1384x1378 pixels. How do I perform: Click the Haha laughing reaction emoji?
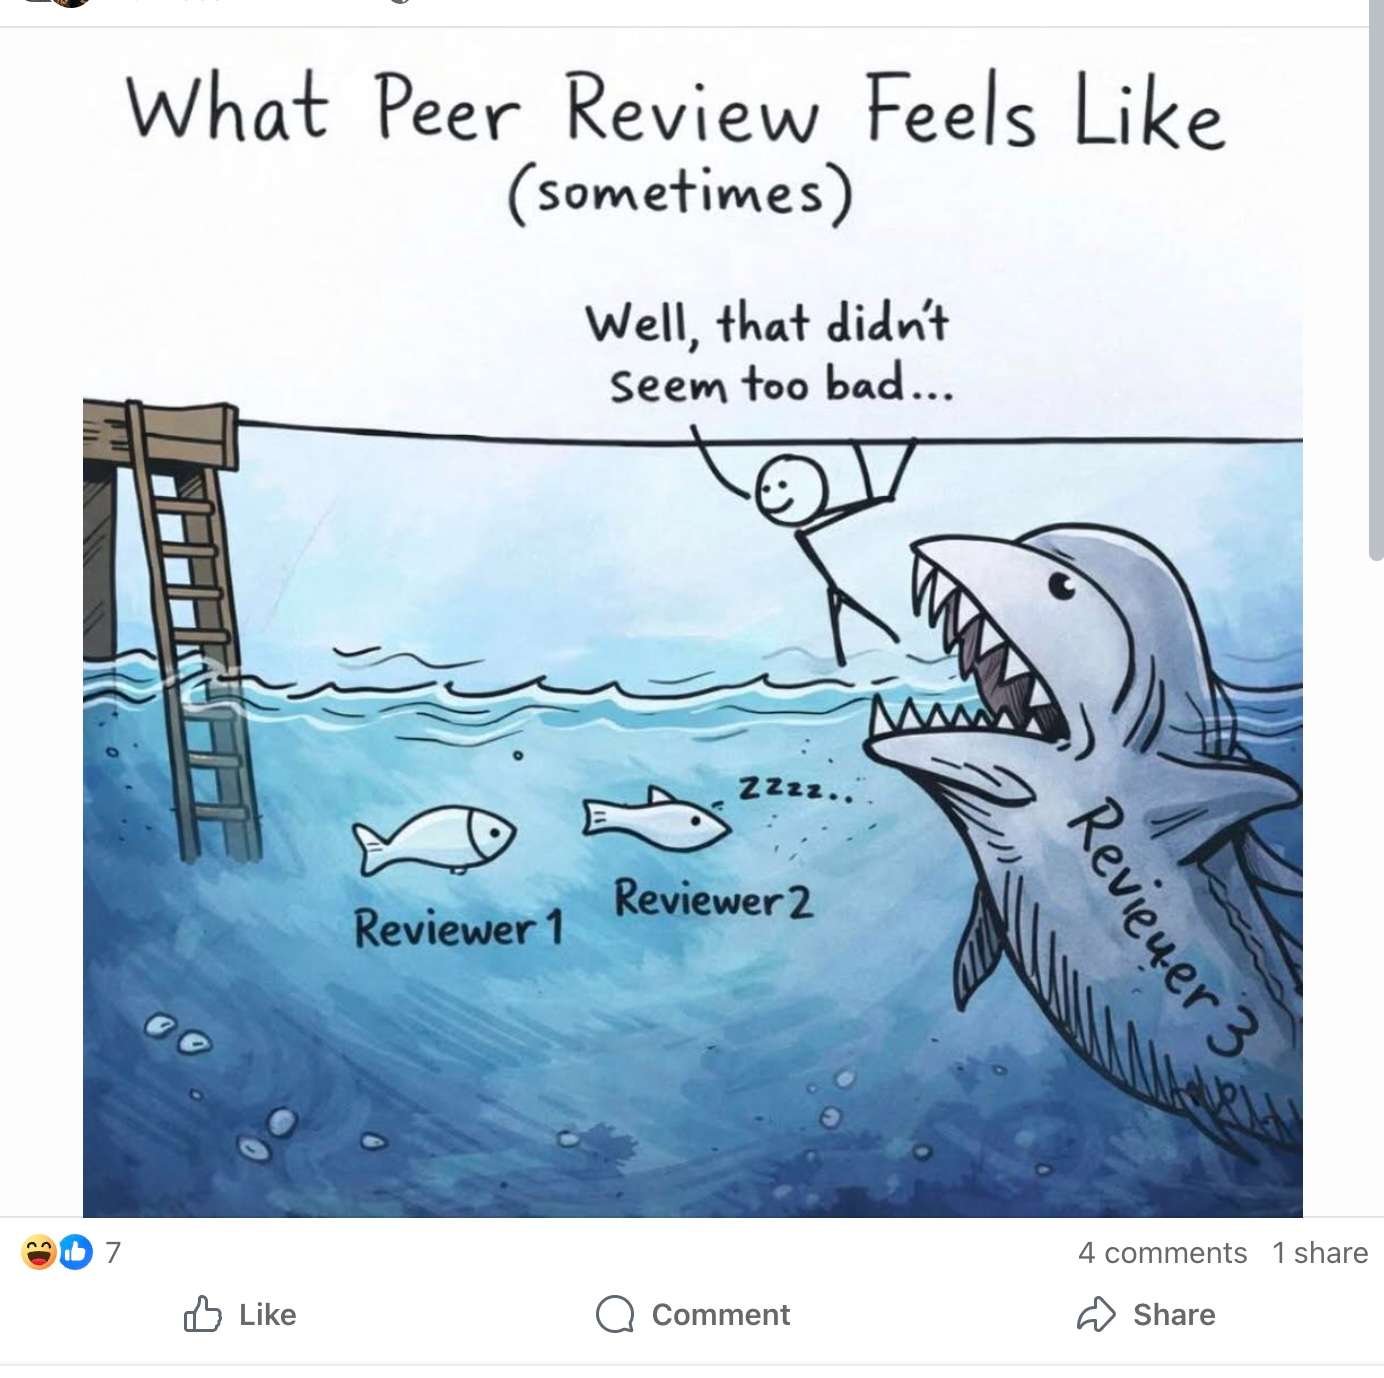pyautogui.click(x=38, y=1252)
